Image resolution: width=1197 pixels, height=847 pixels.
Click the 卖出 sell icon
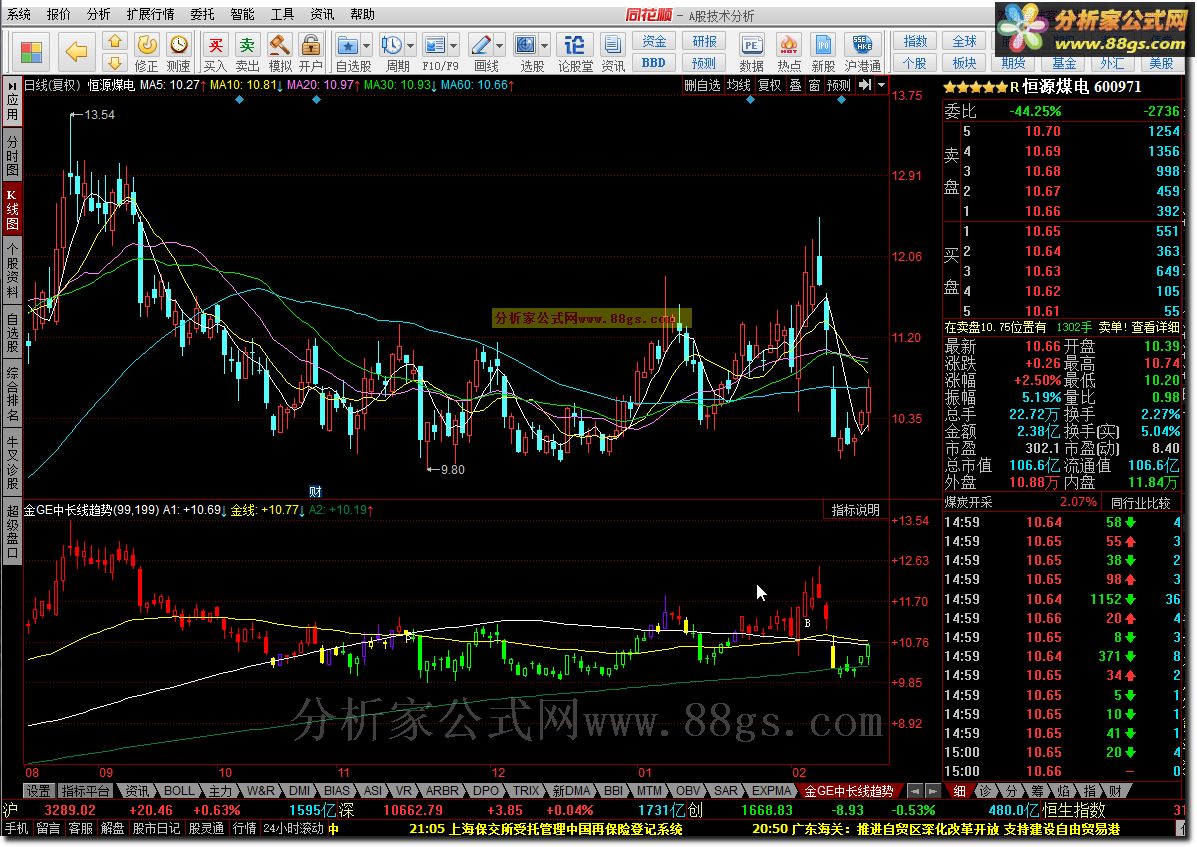tap(247, 53)
